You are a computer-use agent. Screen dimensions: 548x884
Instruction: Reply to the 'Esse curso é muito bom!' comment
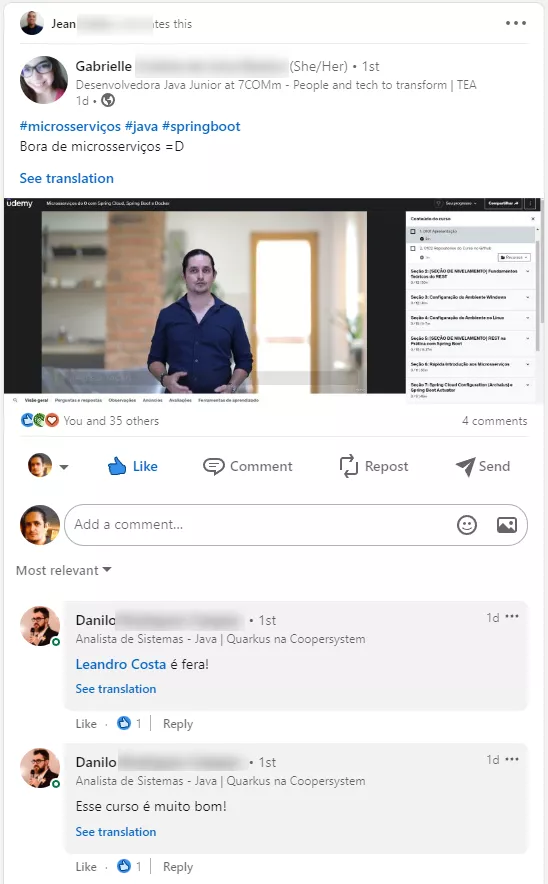tap(178, 867)
